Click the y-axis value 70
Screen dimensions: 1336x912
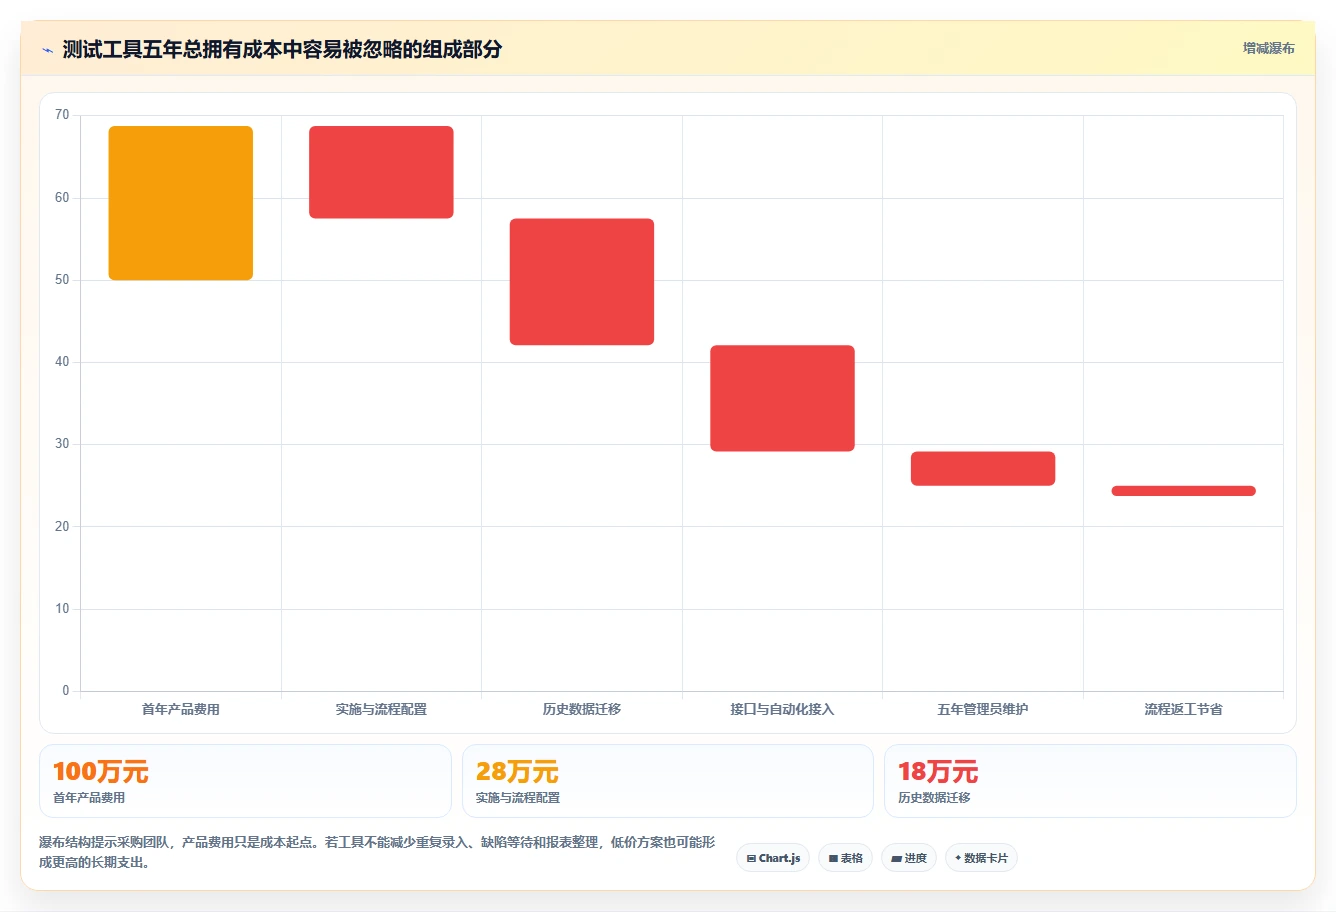(62, 115)
